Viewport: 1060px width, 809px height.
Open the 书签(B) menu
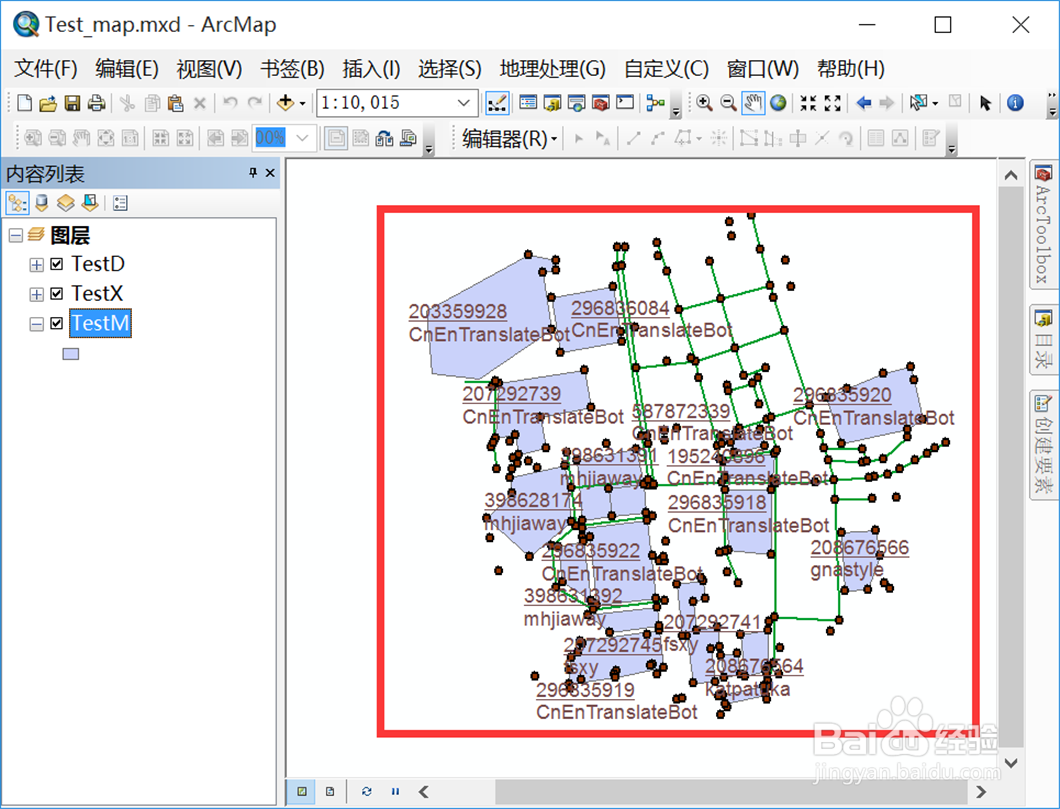(x=292, y=69)
